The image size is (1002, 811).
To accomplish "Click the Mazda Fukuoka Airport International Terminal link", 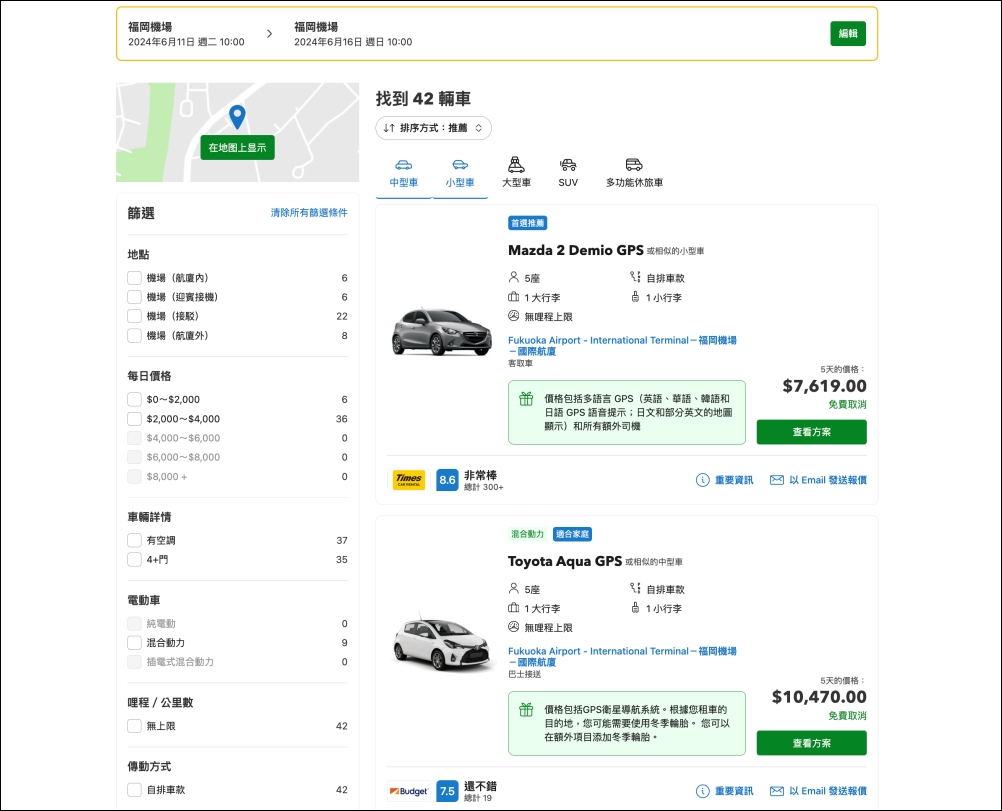I will (622, 346).
